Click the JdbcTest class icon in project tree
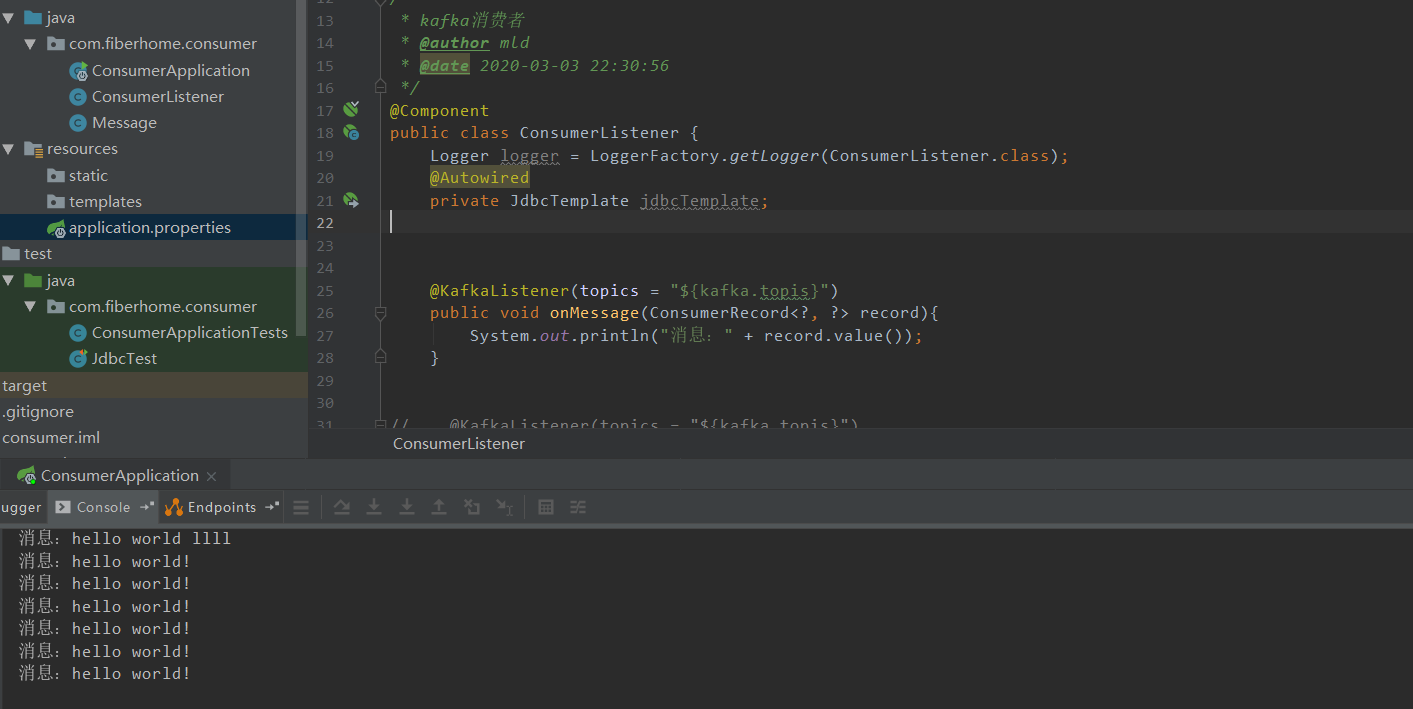The width and height of the screenshot is (1413, 709). (78, 359)
